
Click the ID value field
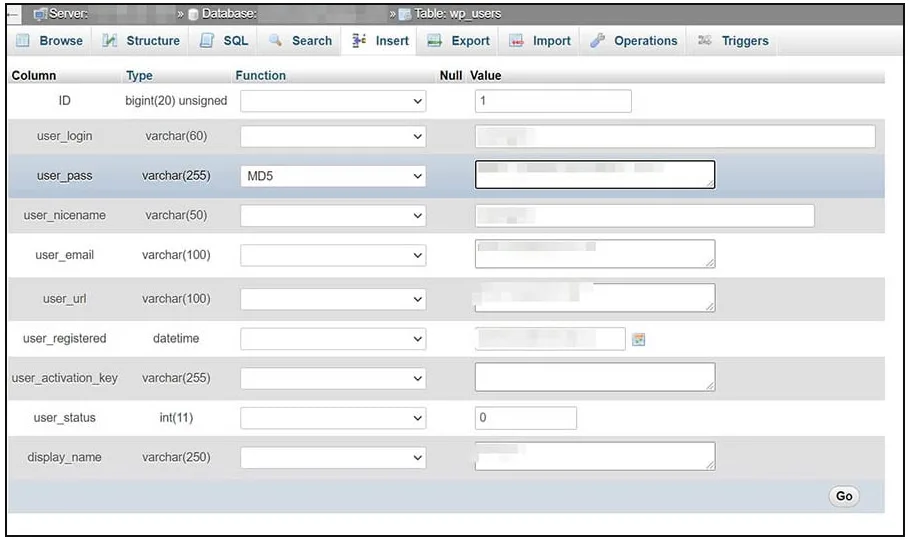tap(553, 101)
